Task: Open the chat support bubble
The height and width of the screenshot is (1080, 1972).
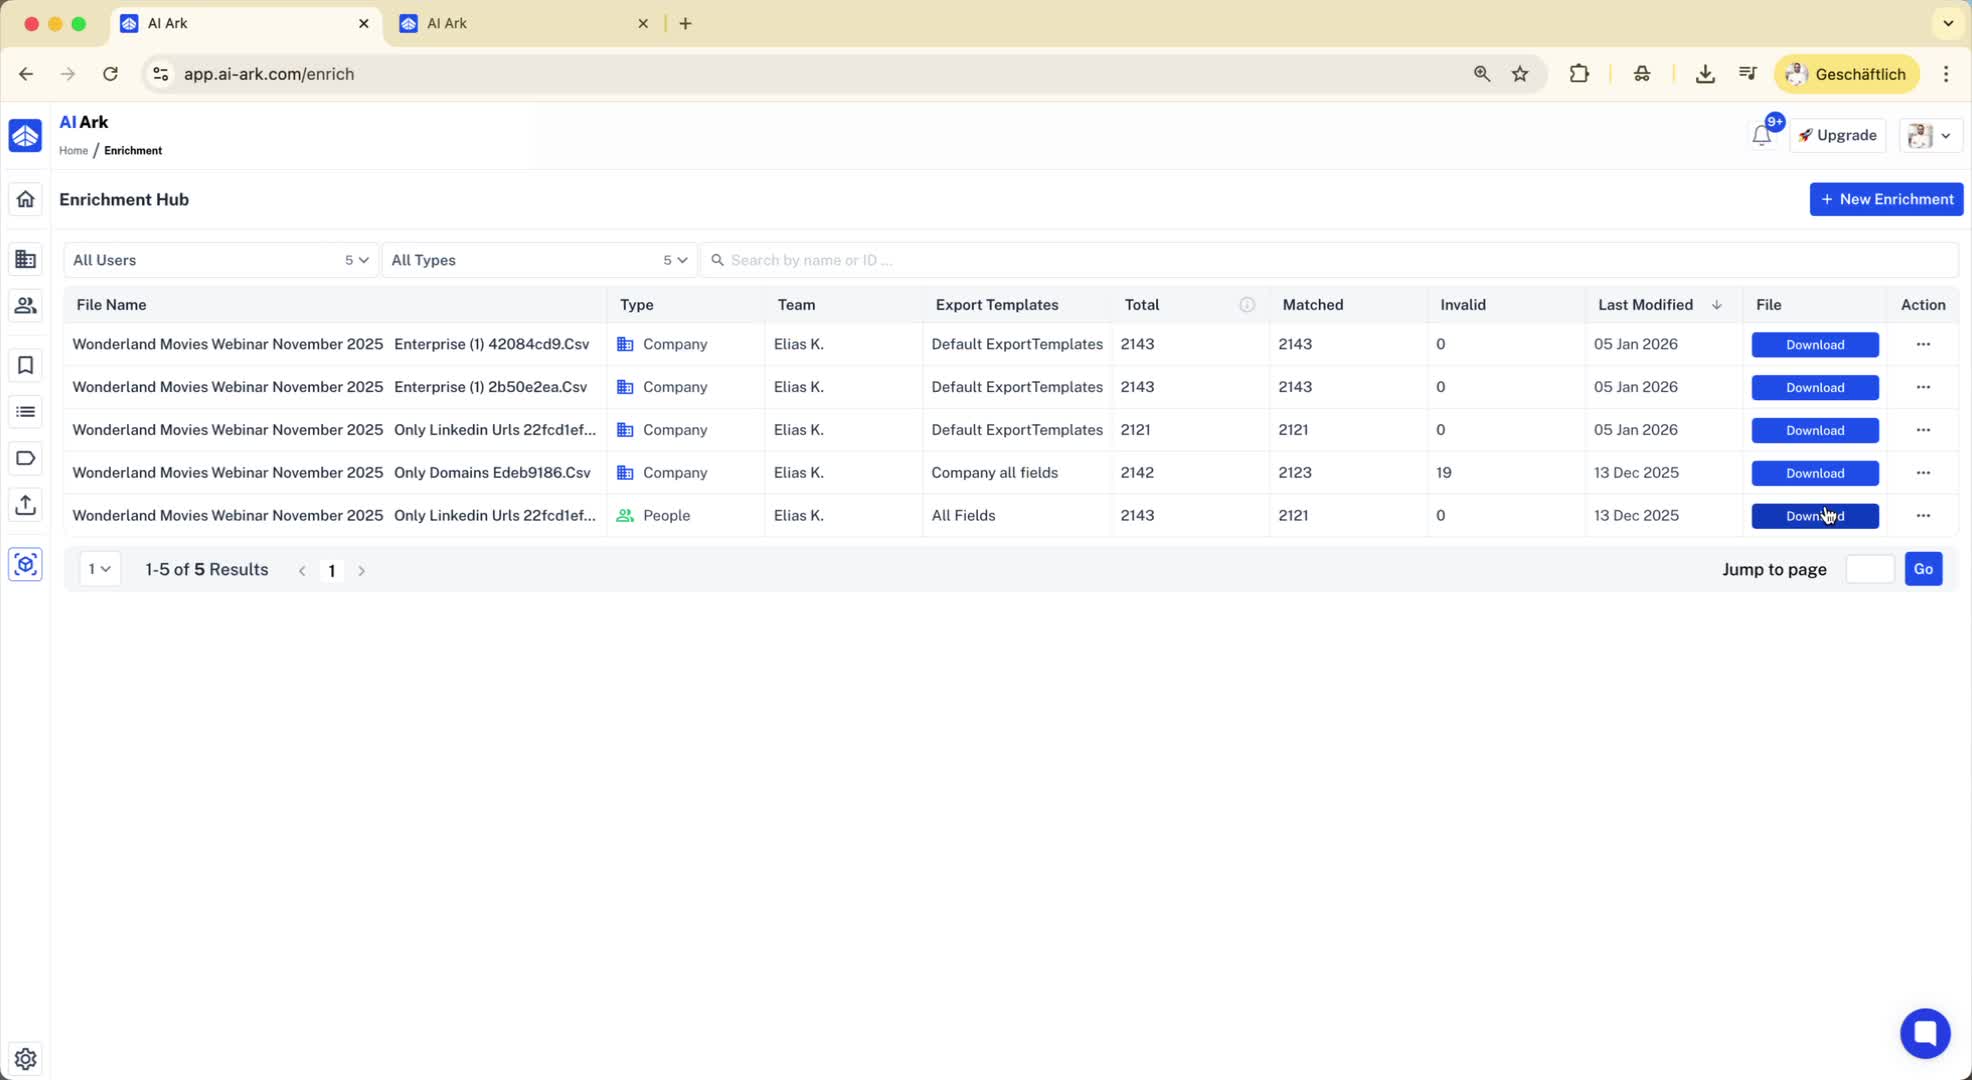Action: pos(1924,1033)
